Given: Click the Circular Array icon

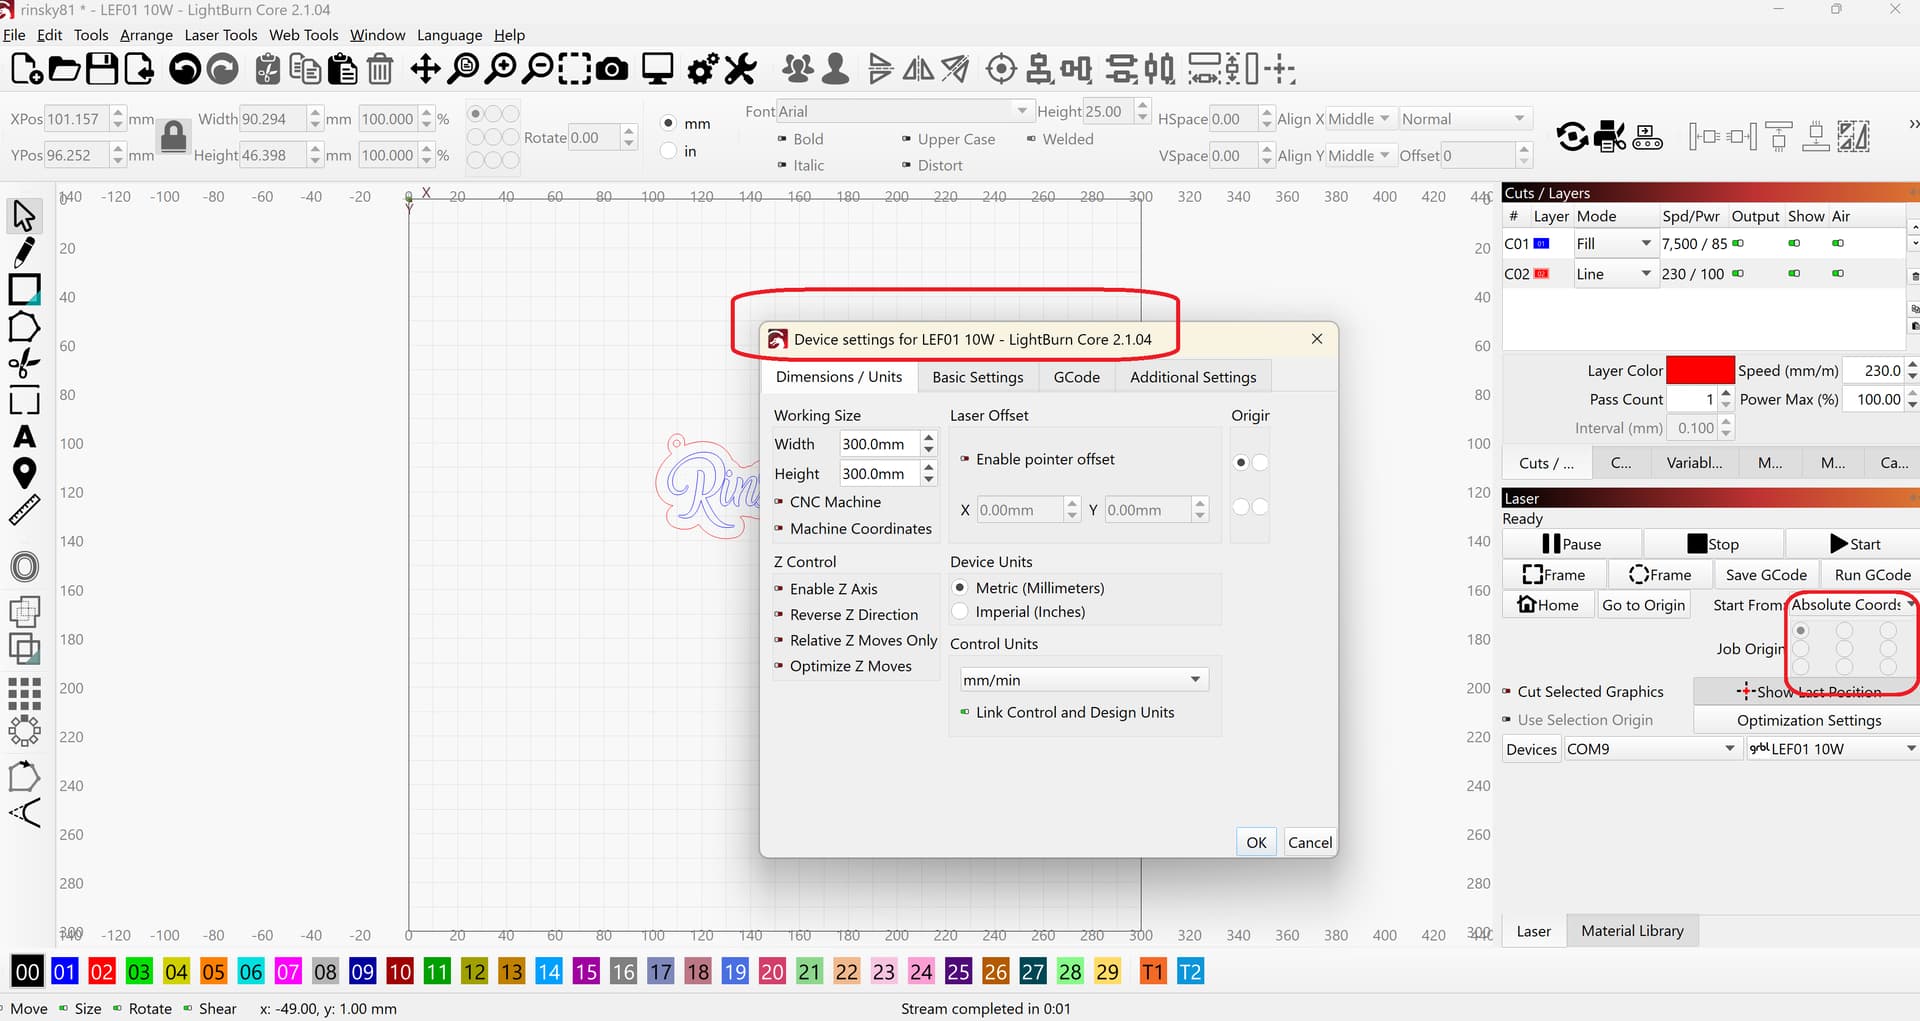Looking at the screenshot, I should point(24,731).
